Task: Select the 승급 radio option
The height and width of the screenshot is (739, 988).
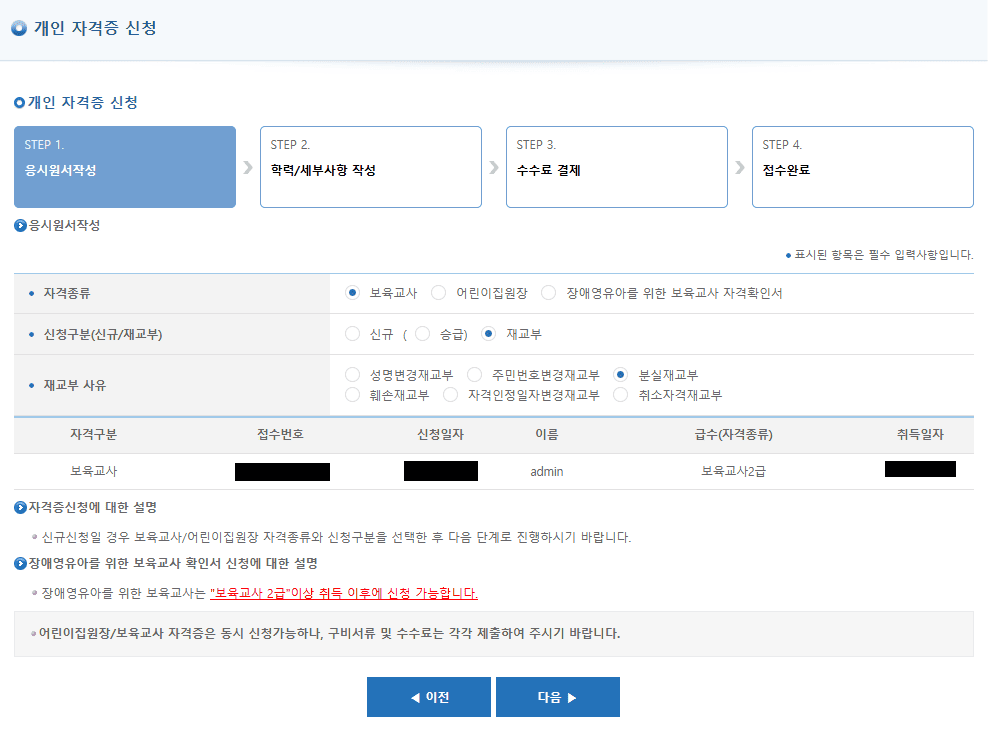Action: 422,334
